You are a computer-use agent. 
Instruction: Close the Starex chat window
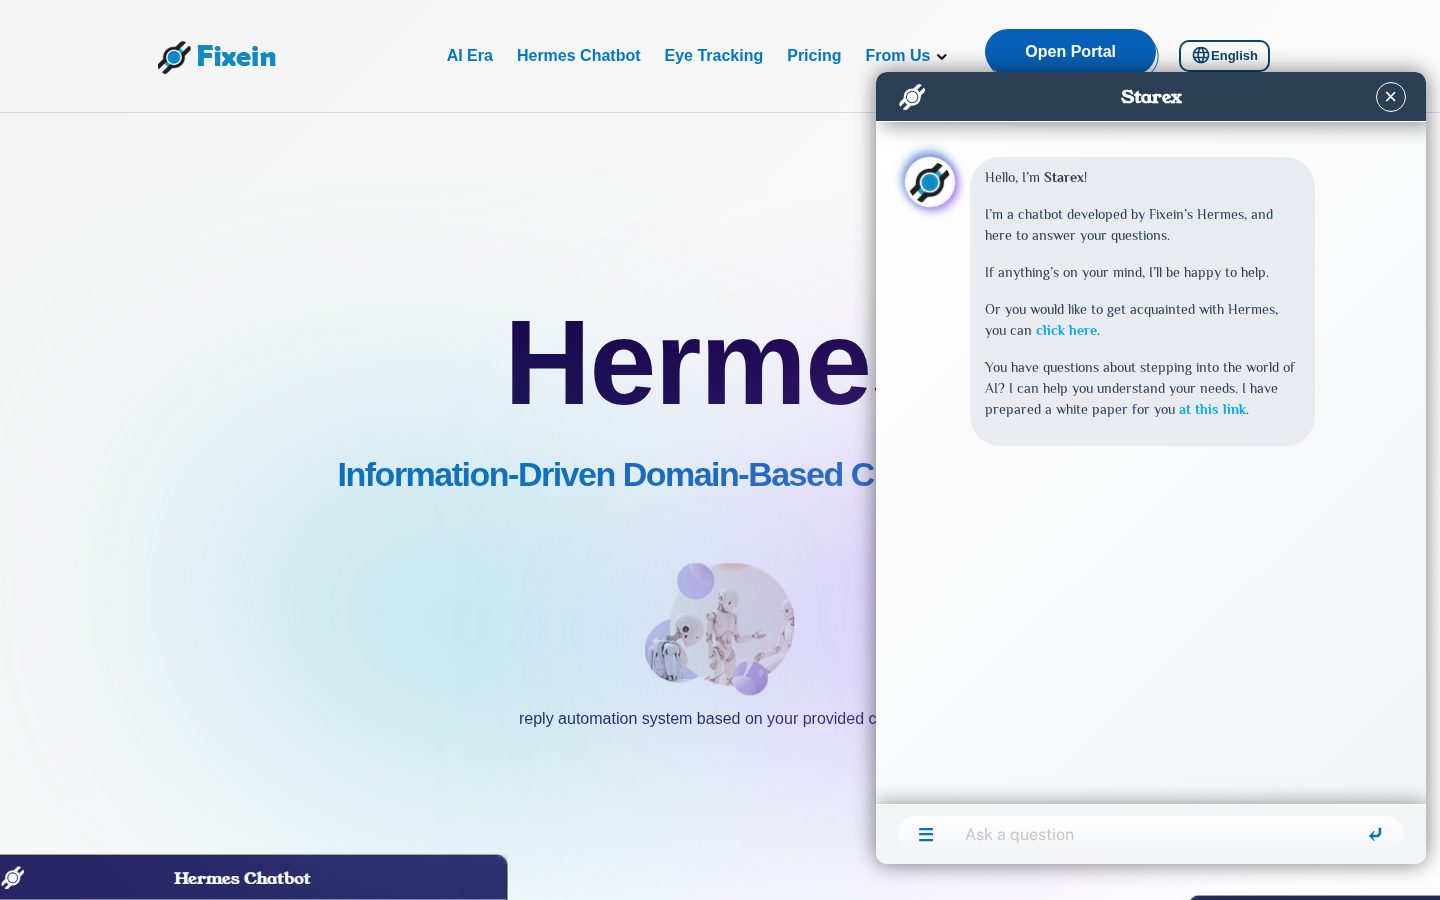1391,97
